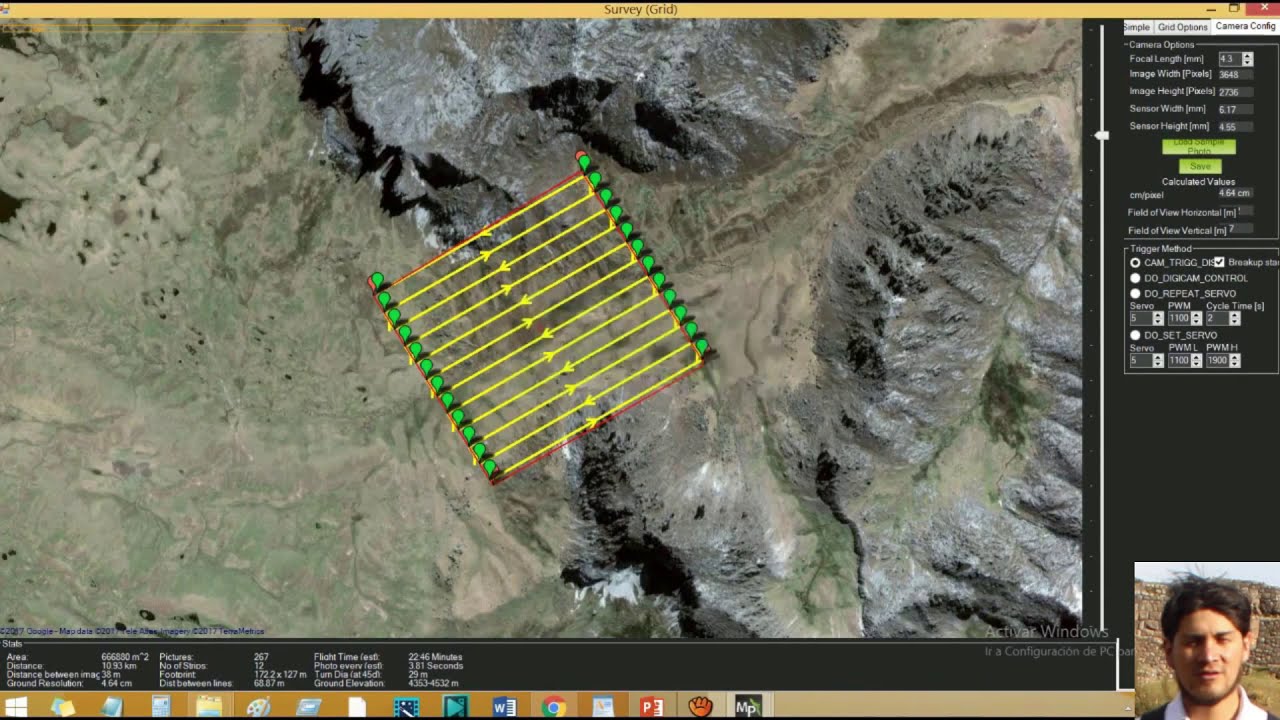This screenshot has width=1280, height=720.
Task: Switch to Microsoft Word in taskbar
Action: coord(504,707)
